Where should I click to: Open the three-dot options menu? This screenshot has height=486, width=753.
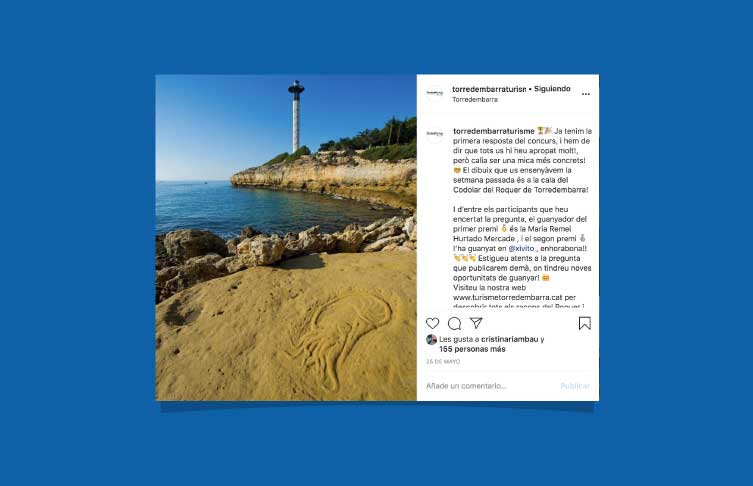point(585,94)
